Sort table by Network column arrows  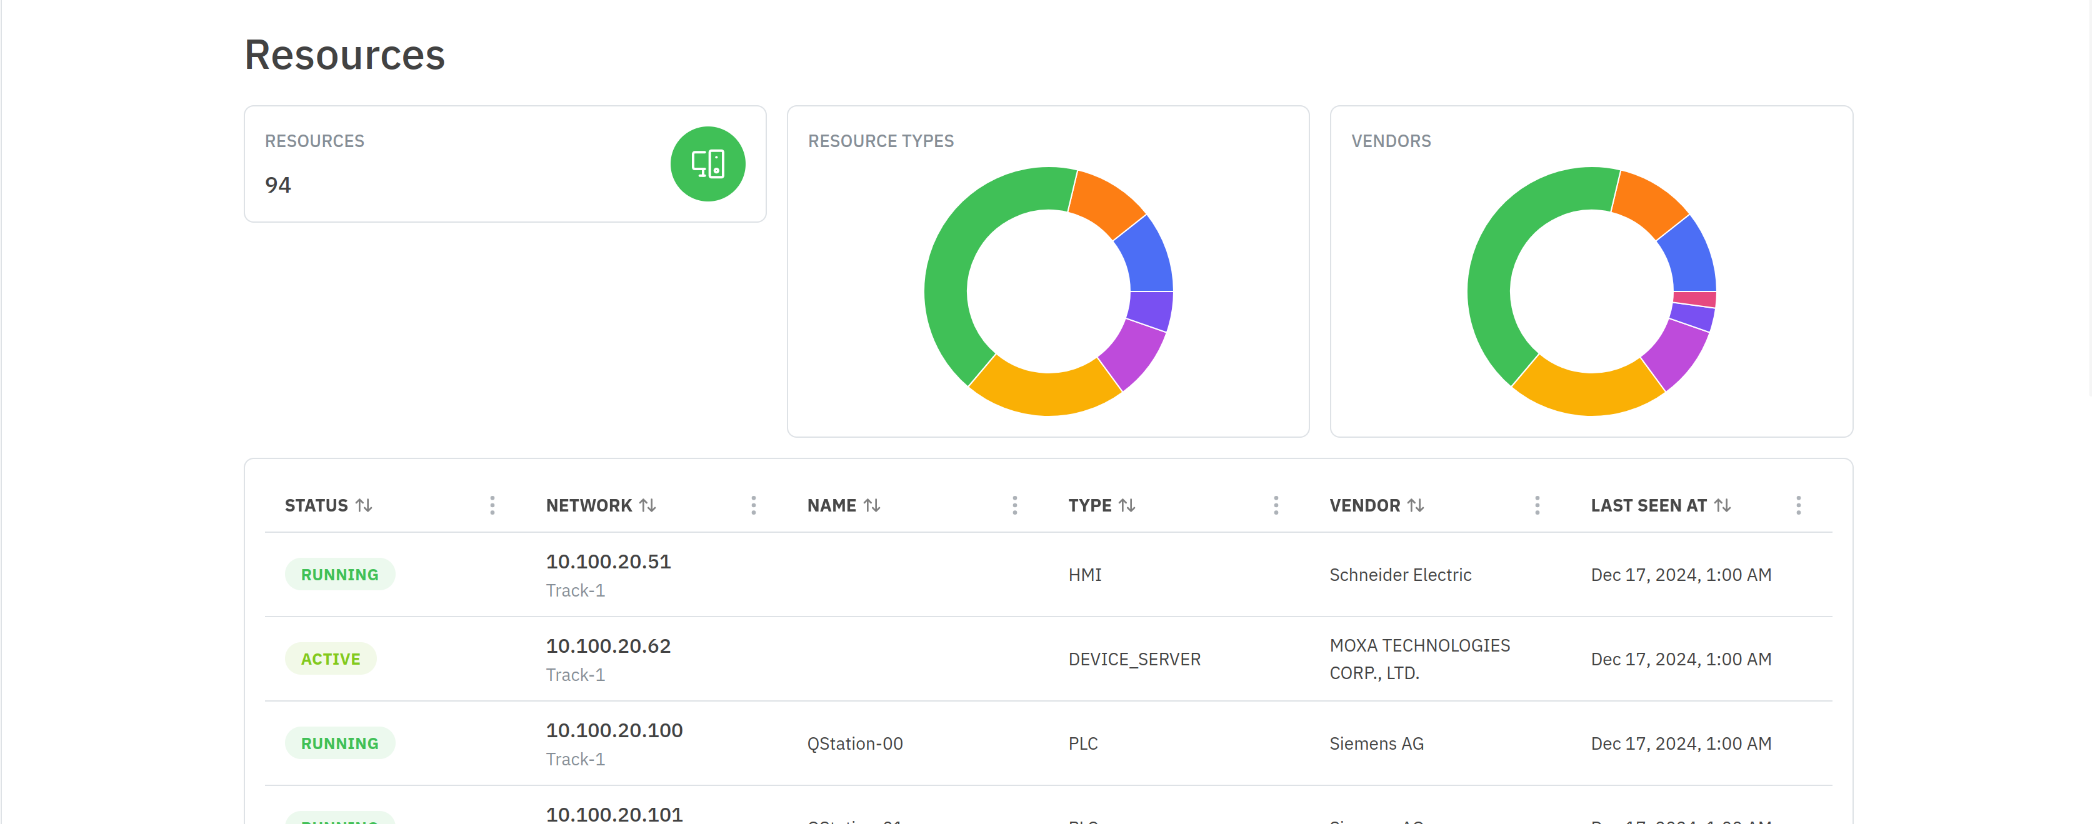pyautogui.click(x=648, y=506)
